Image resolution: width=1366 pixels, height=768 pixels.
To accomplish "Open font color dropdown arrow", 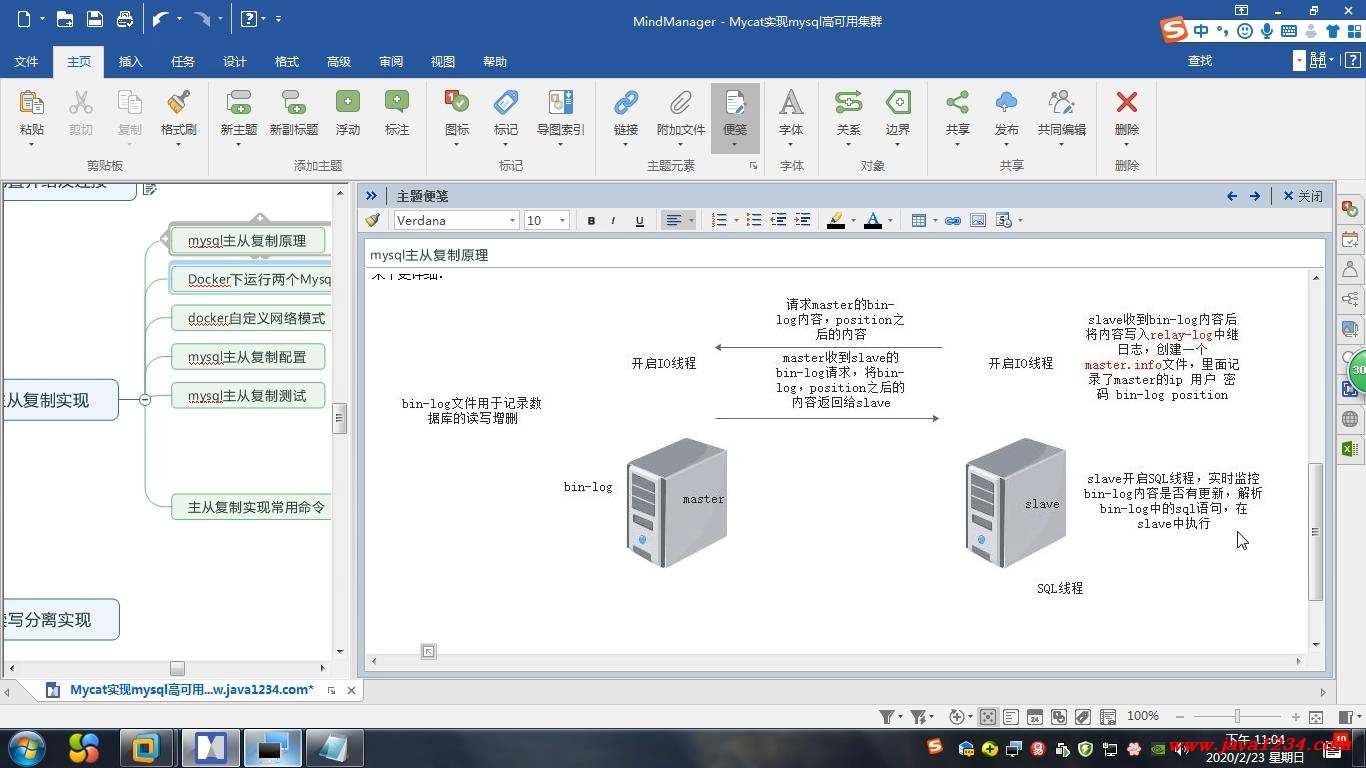I will (x=890, y=220).
